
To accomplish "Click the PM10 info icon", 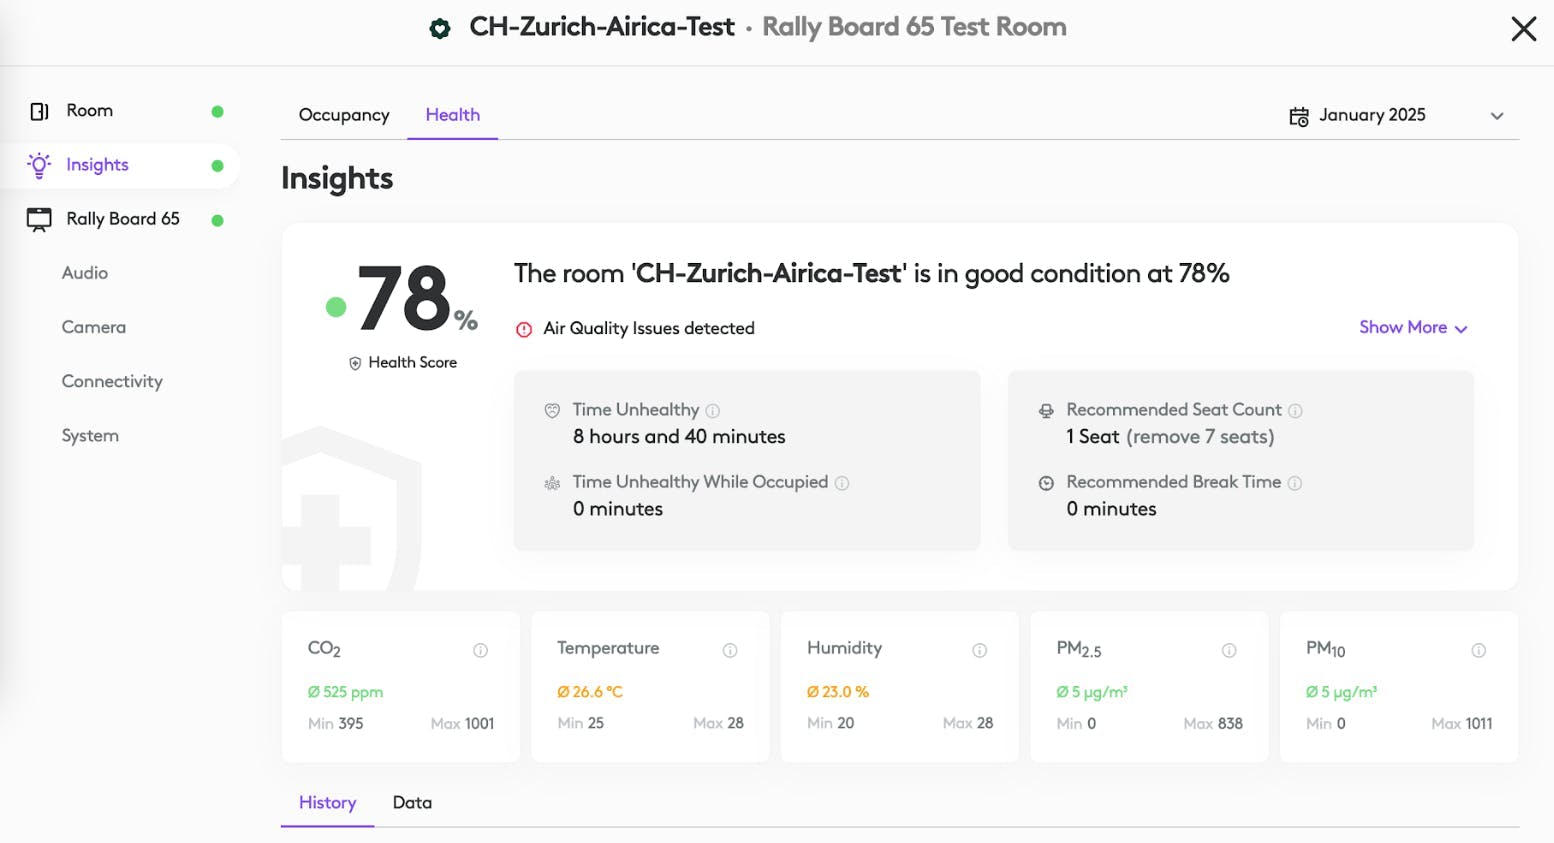I will [x=1478, y=650].
